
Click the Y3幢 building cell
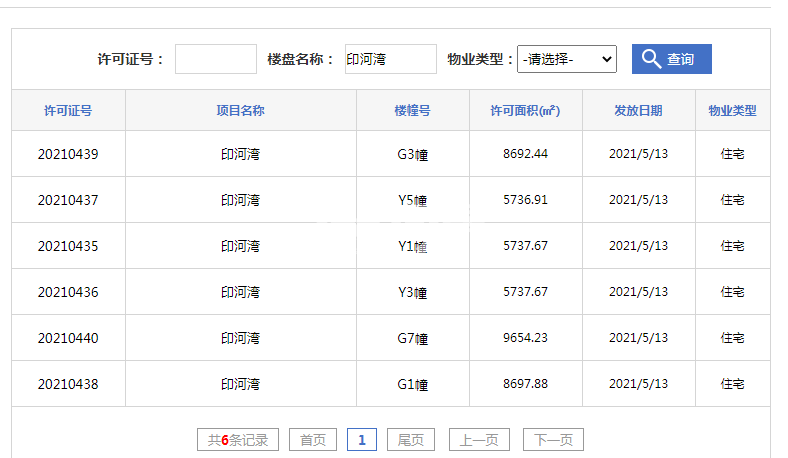point(413,293)
